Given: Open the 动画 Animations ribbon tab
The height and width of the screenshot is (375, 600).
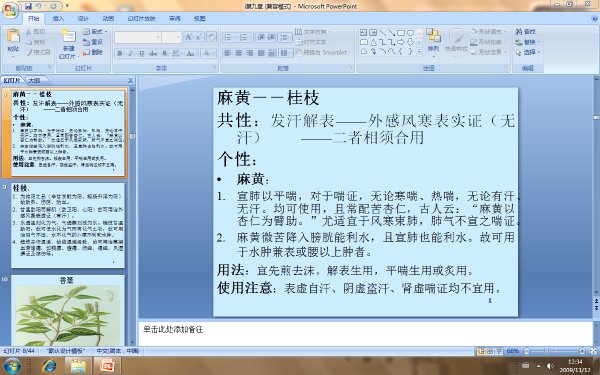Looking at the screenshot, I should (x=108, y=18).
